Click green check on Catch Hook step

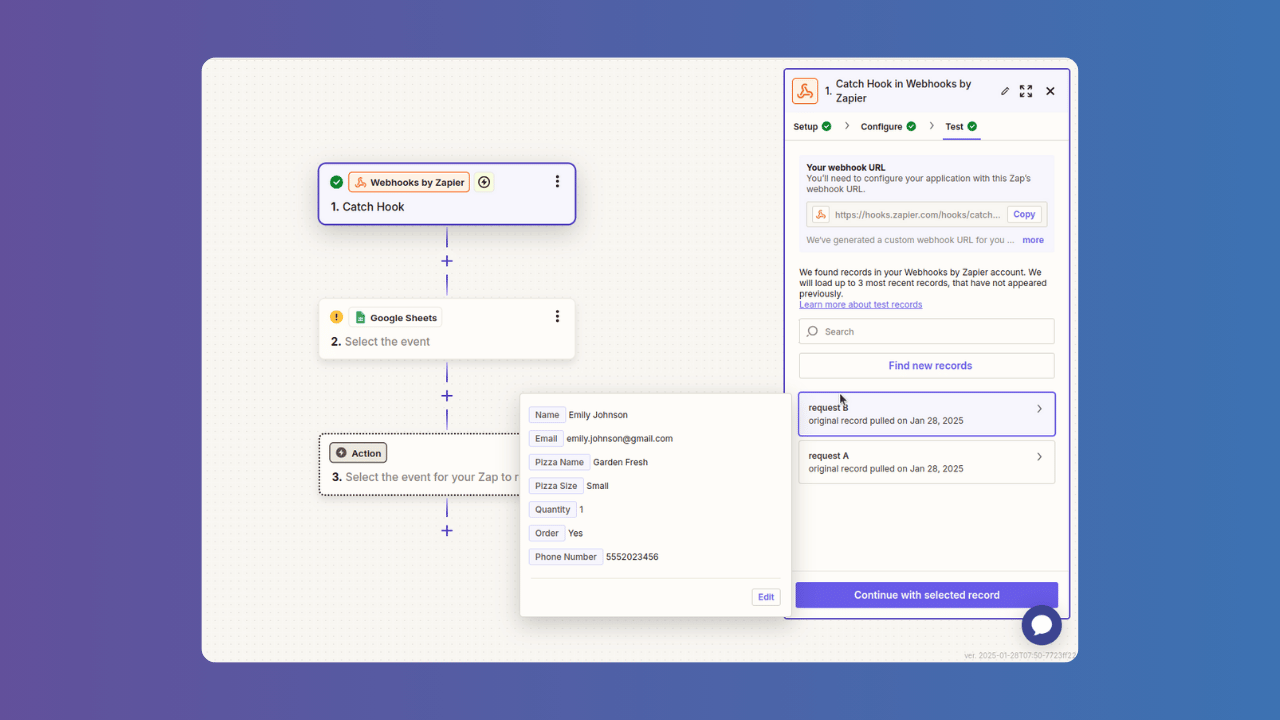tap(337, 182)
